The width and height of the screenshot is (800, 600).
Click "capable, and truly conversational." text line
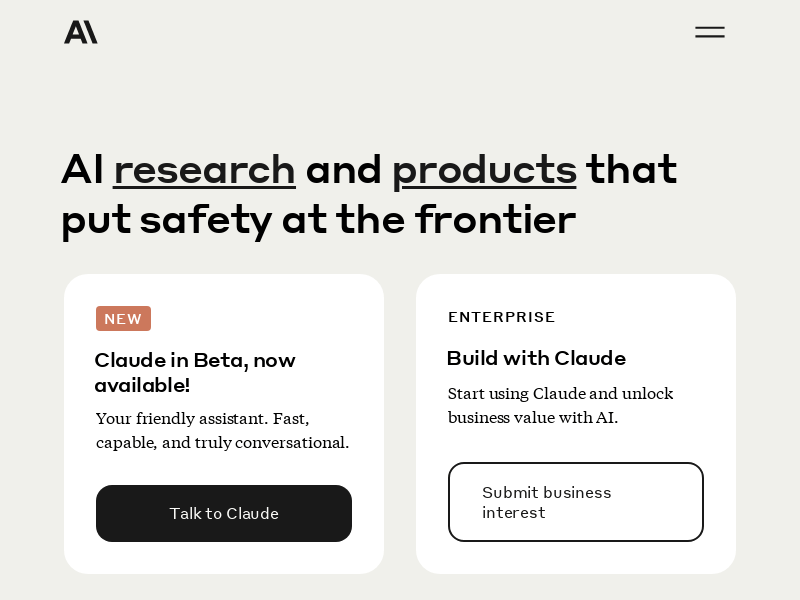pos(222,442)
